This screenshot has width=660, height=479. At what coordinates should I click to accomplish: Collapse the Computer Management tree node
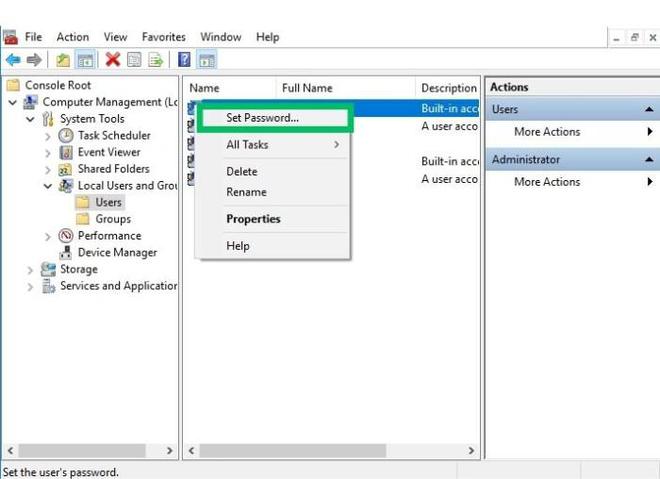pos(13,102)
